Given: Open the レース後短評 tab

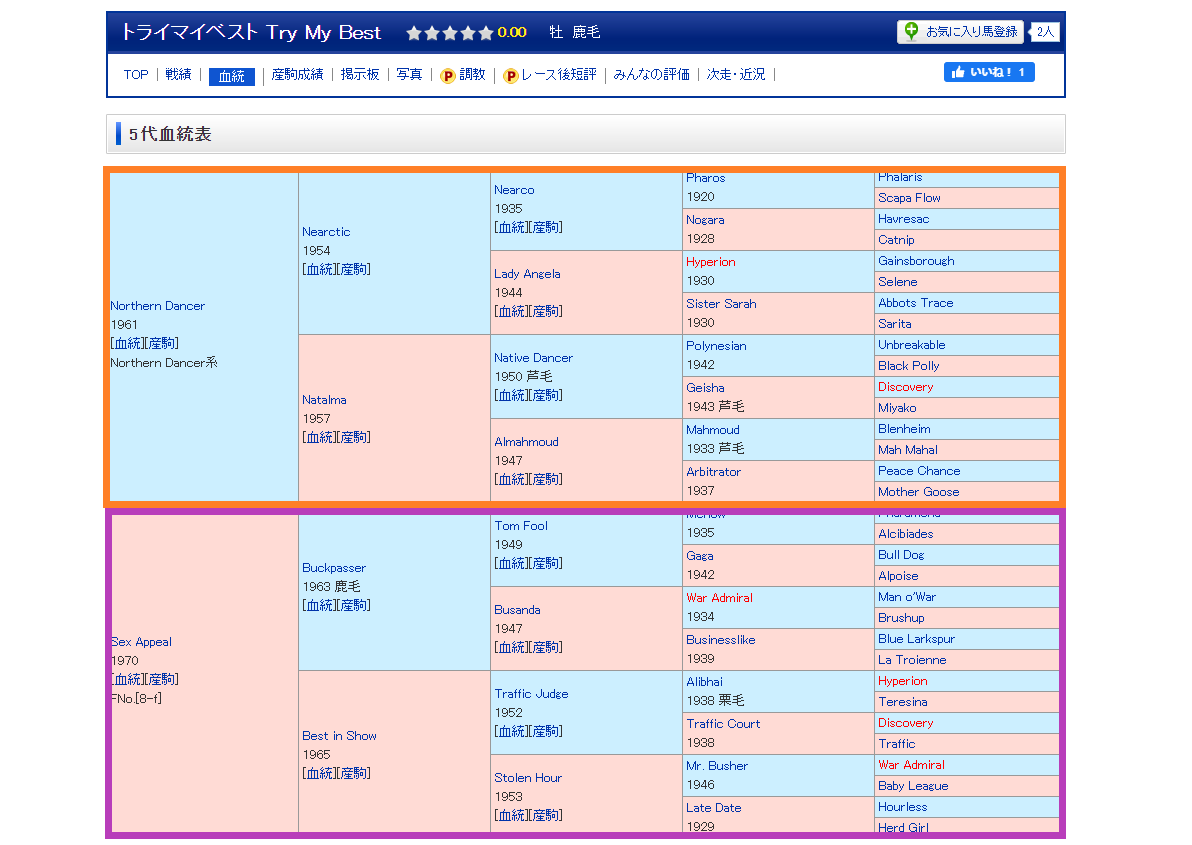Looking at the screenshot, I should [559, 74].
